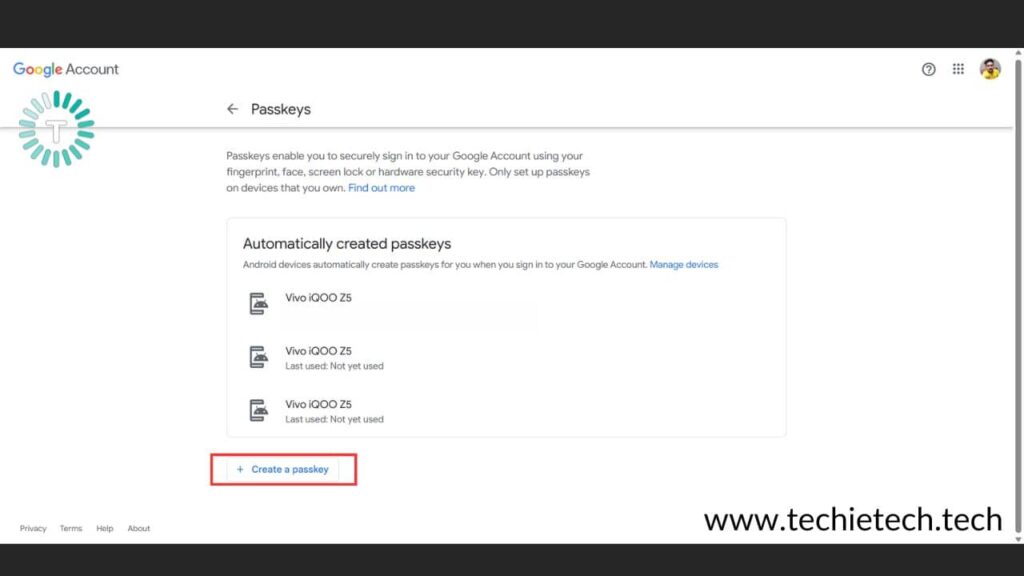Screen dimensions: 1024x576
Task: Click the Create a passkey button
Action: tap(283, 468)
